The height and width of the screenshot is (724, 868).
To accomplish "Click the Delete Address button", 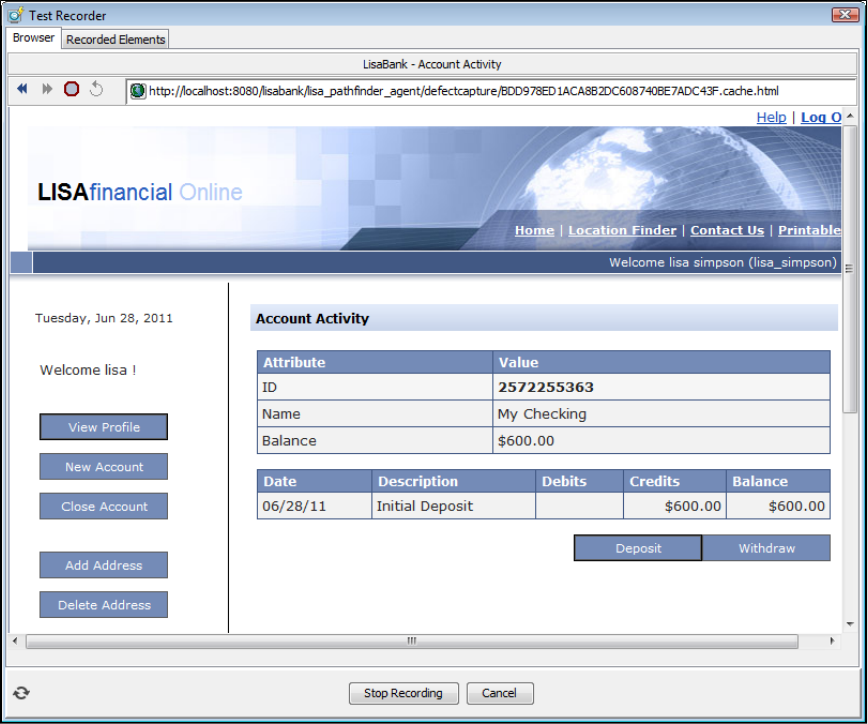I will click(104, 605).
